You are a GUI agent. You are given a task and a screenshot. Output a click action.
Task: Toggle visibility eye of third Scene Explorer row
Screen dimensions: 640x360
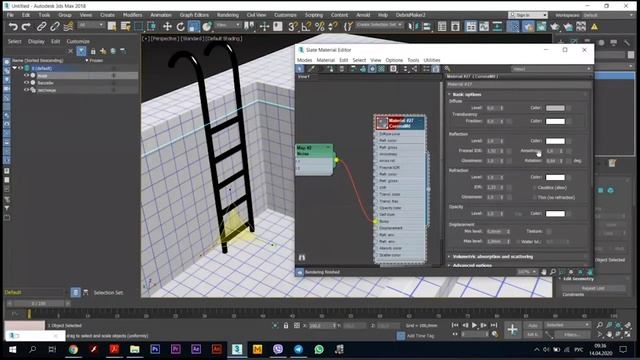(x=26, y=83)
